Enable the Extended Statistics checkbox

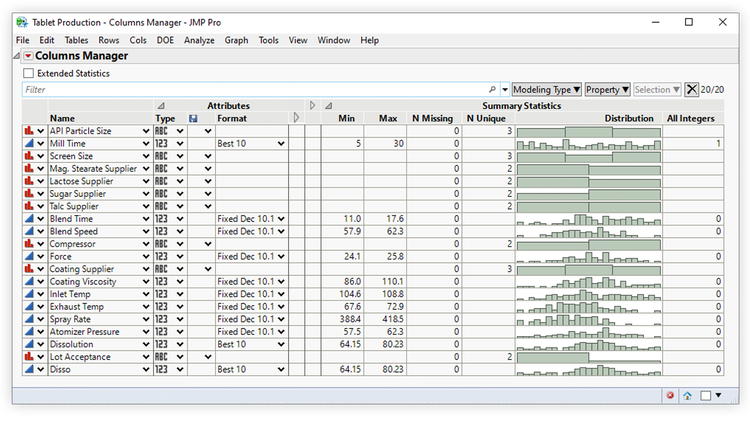coord(29,73)
